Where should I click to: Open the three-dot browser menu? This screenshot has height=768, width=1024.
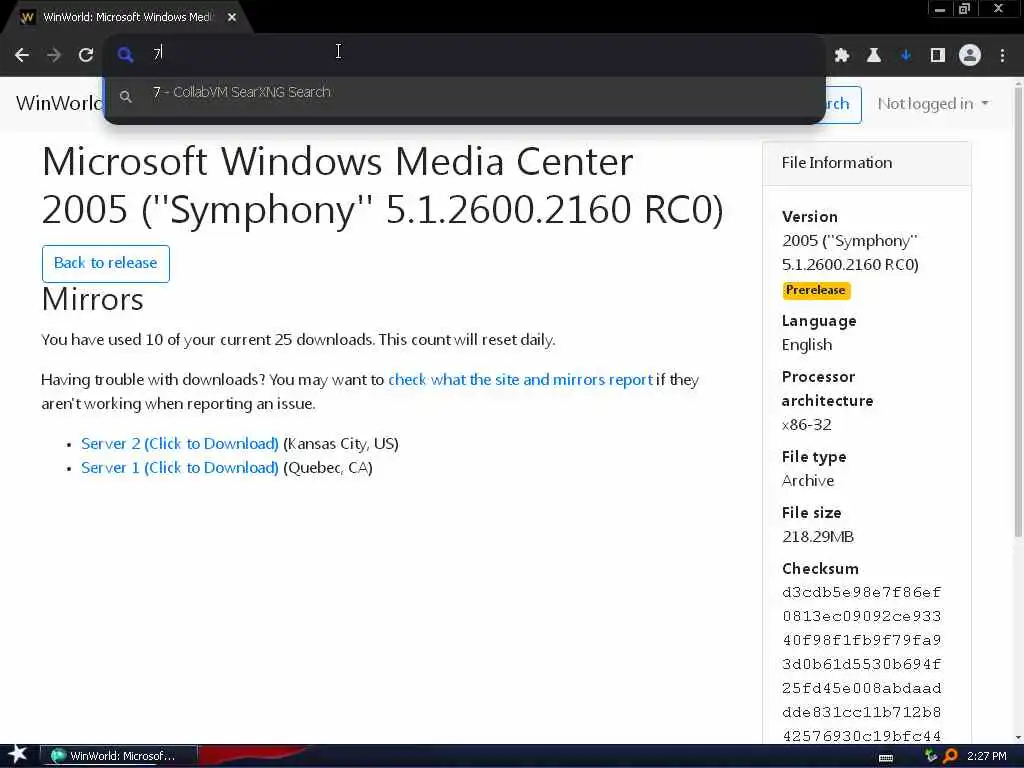point(1002,56)
